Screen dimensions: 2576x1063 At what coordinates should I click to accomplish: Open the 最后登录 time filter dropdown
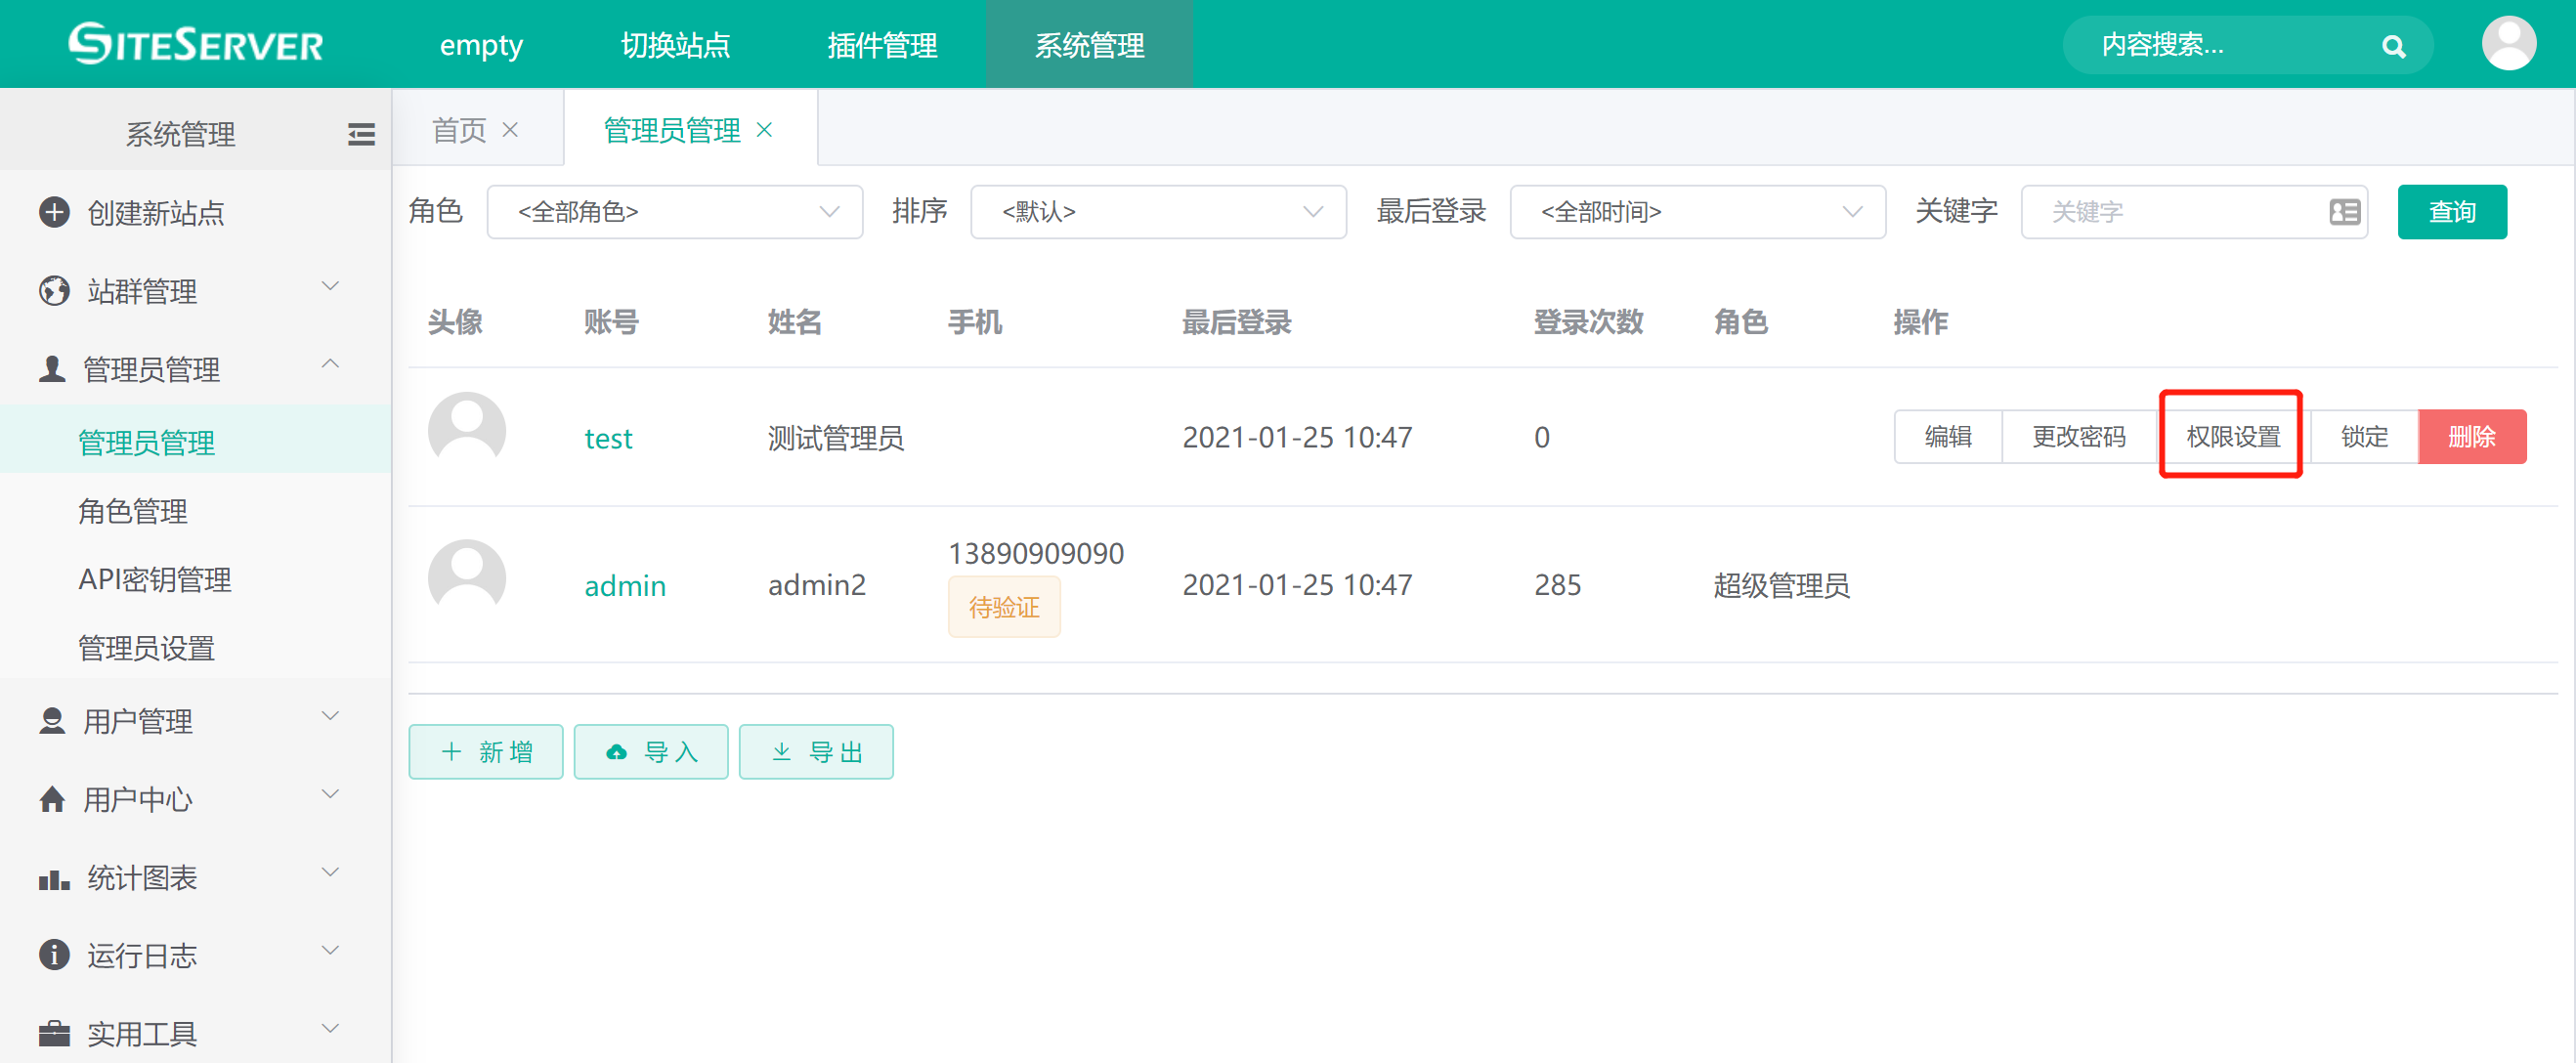point(1696,211)
